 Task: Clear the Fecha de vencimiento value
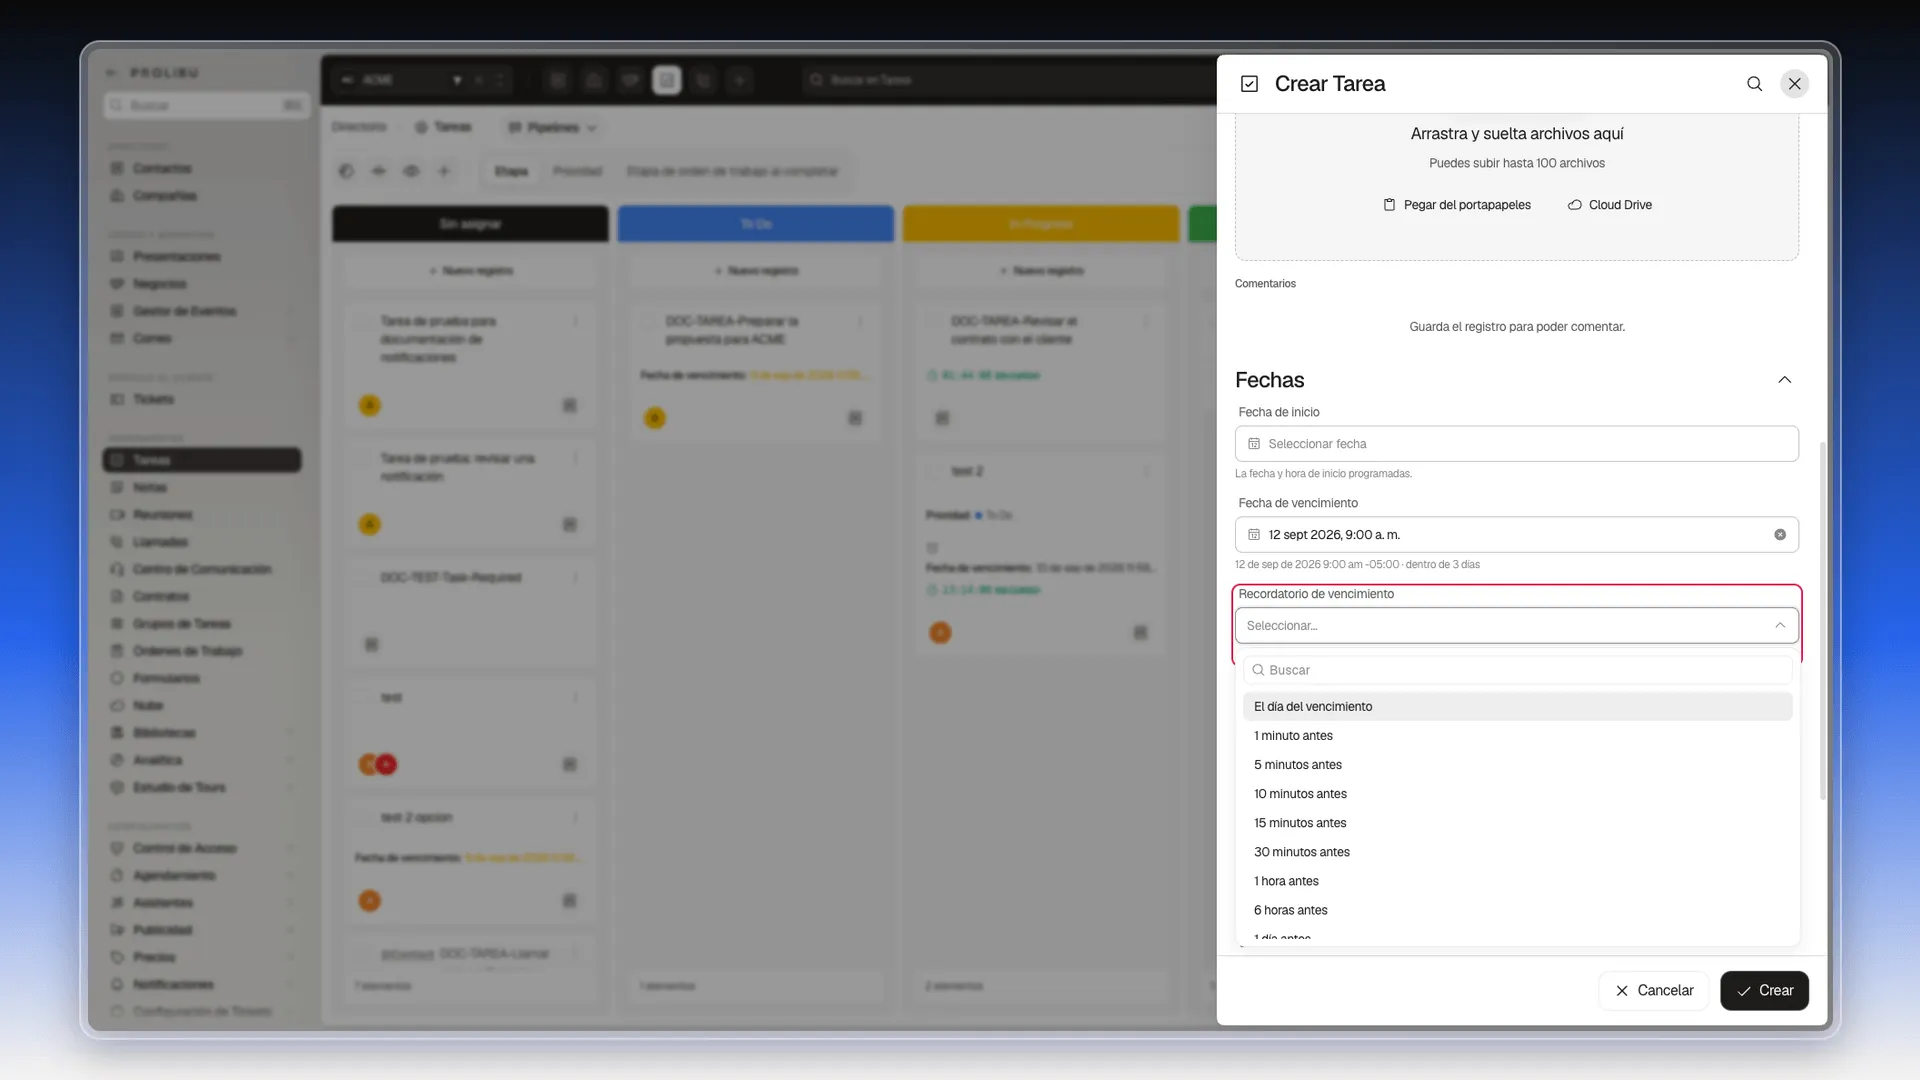[1780, 535]
